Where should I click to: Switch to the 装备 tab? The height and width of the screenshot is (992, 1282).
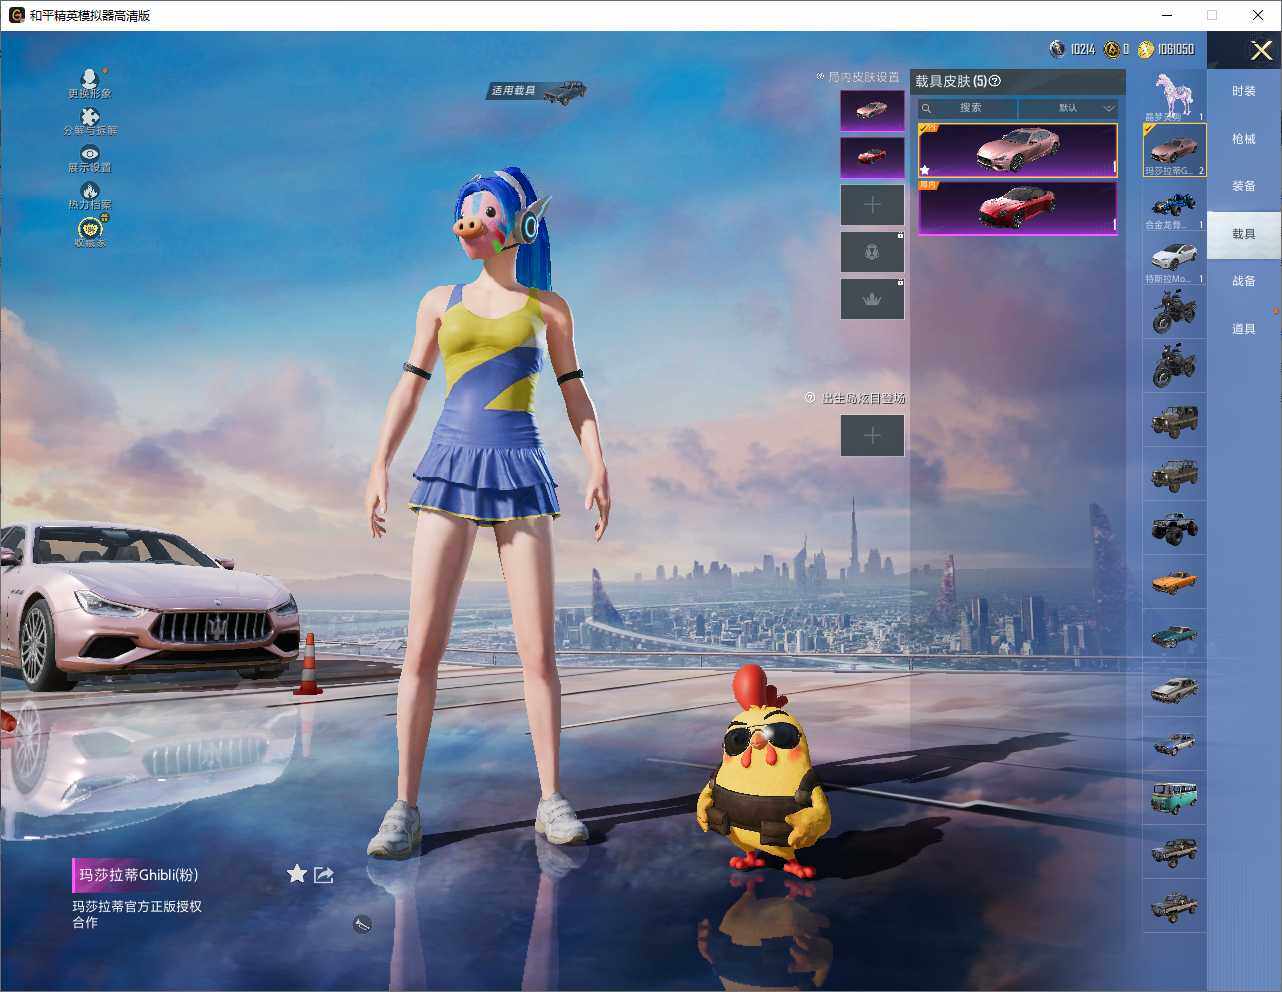pyautogui.click(x=1244, y=186)
